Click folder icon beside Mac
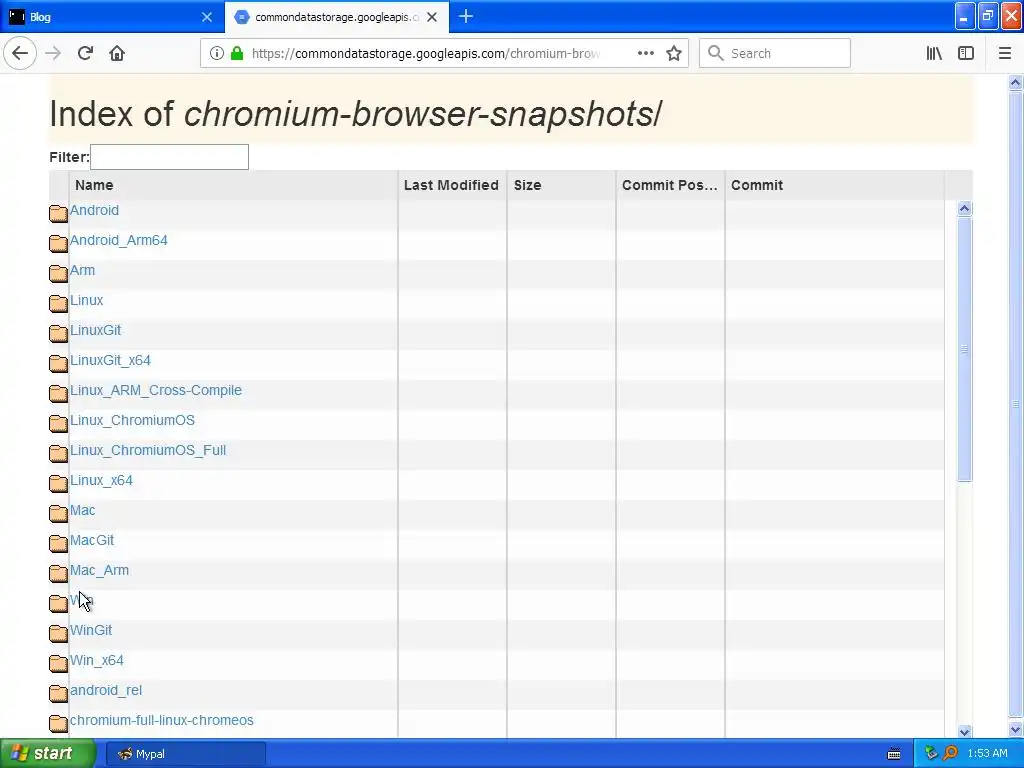This screenshot has width=1024, height=768. pyautogui.click(x=58, y=513)
